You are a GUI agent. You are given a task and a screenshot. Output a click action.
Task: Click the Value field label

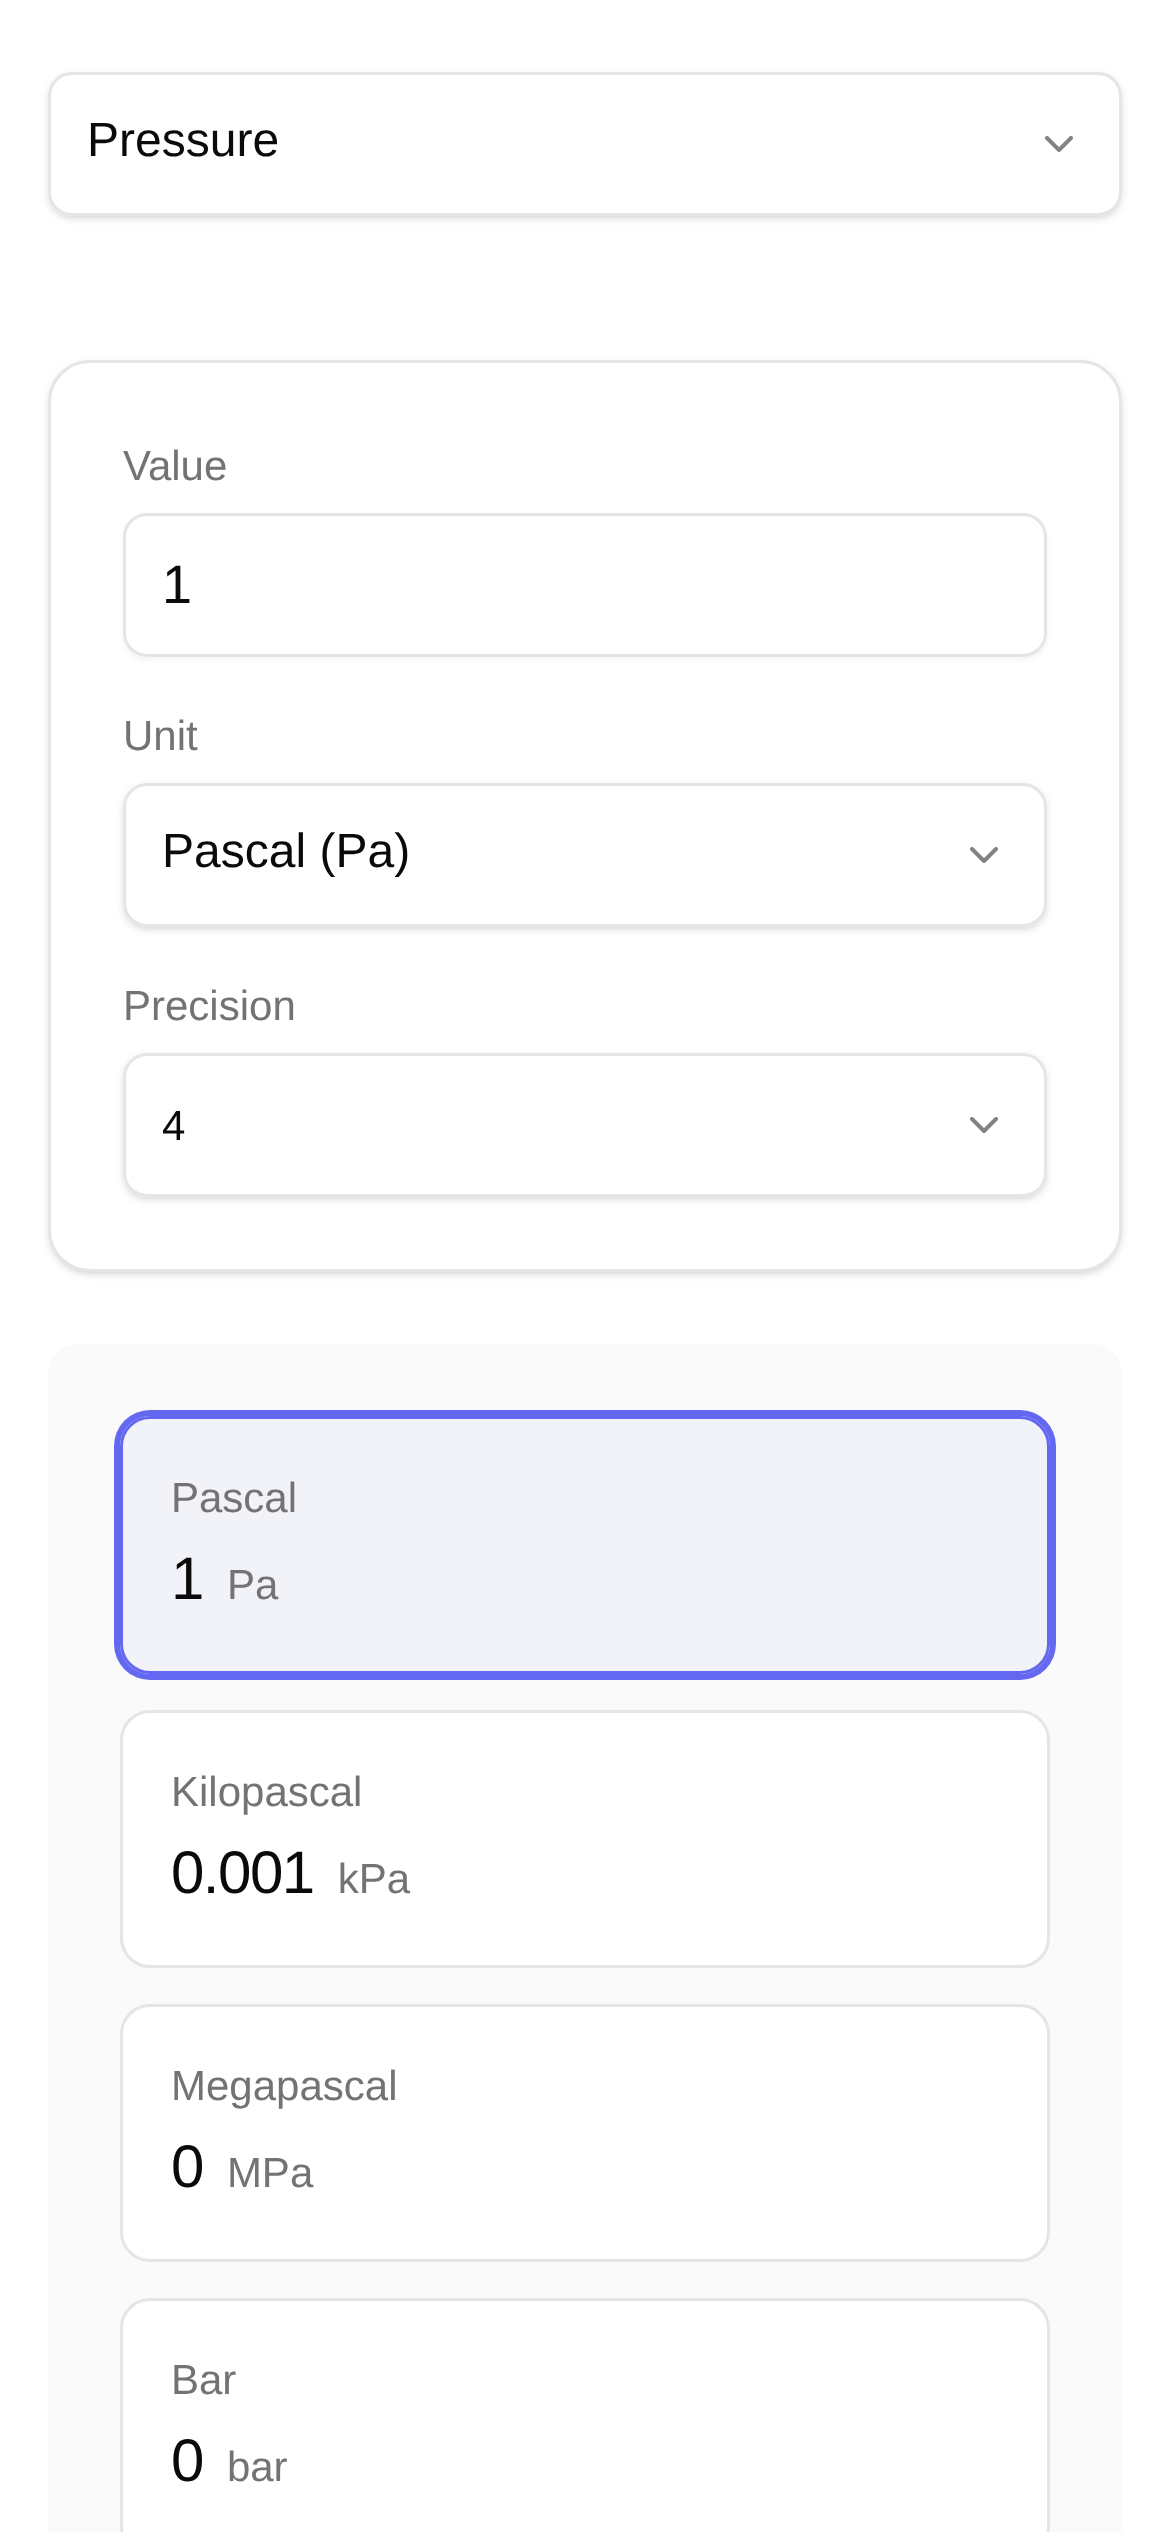[x=175, y=466]
